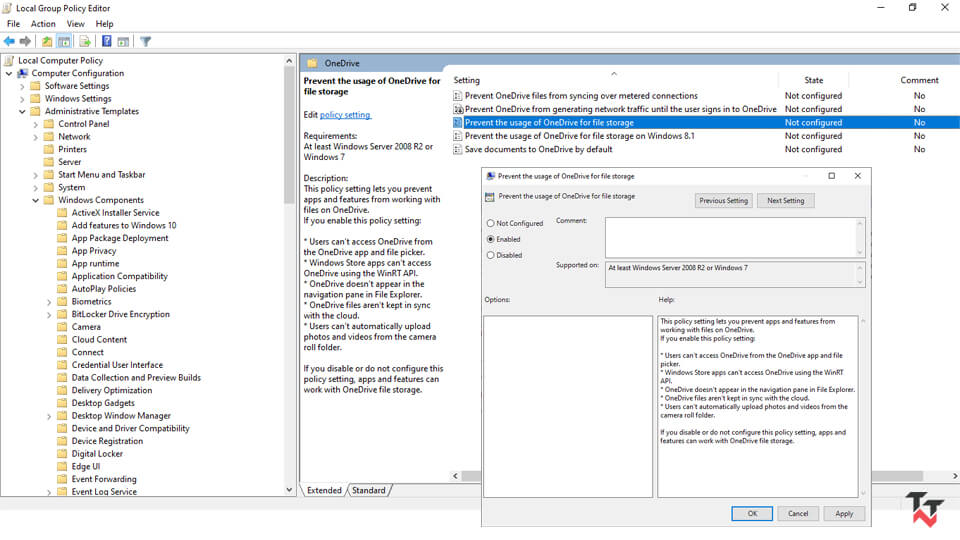This screenshot has height=540, width=960.
Task: Select App Privacy in the tree
Action: (x=94, y=250)
